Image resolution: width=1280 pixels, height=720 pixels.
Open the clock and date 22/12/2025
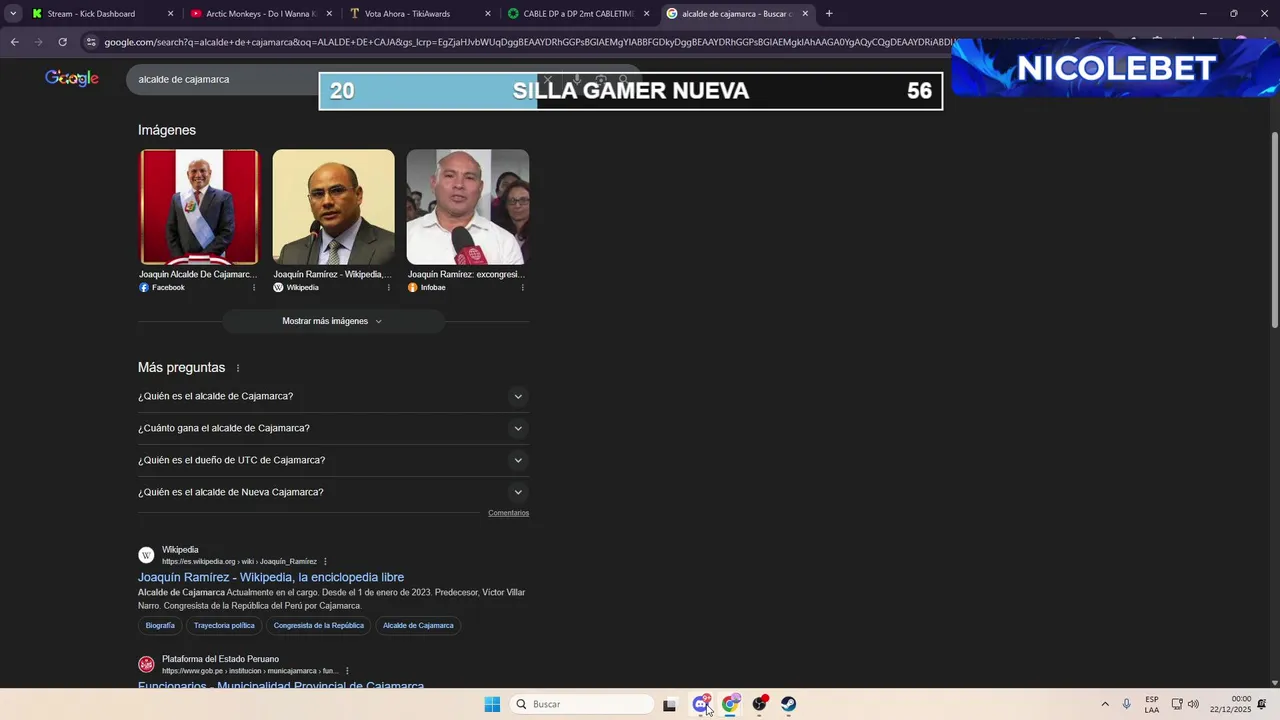tap(1230, 704)
